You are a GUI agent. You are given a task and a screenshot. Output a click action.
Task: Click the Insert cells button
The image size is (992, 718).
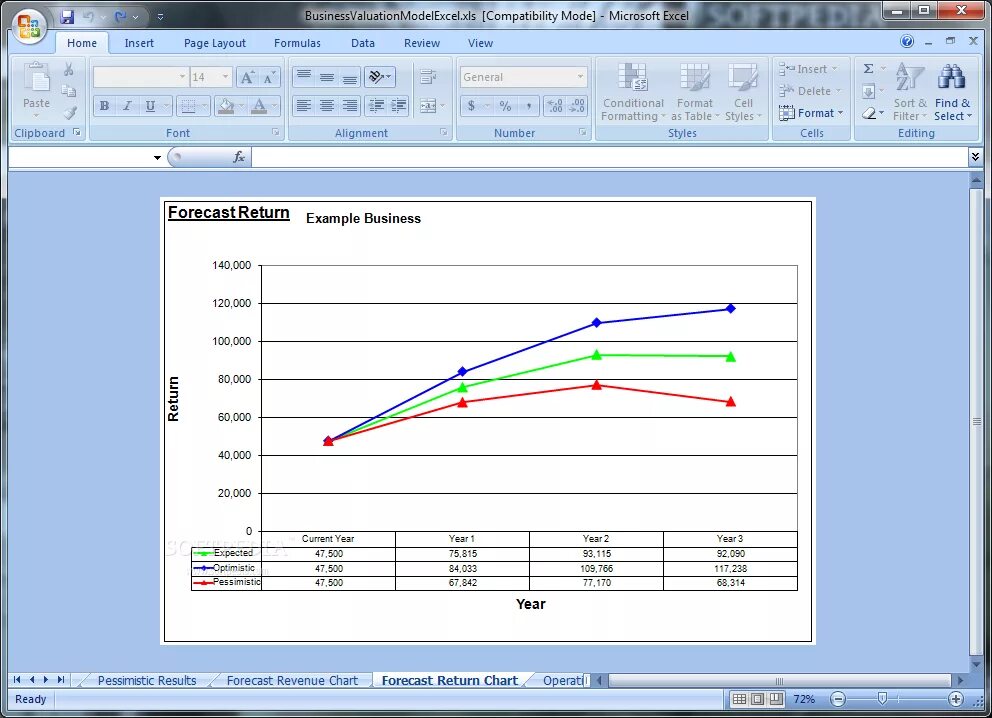pyautogui.click(x=809, y=69)
